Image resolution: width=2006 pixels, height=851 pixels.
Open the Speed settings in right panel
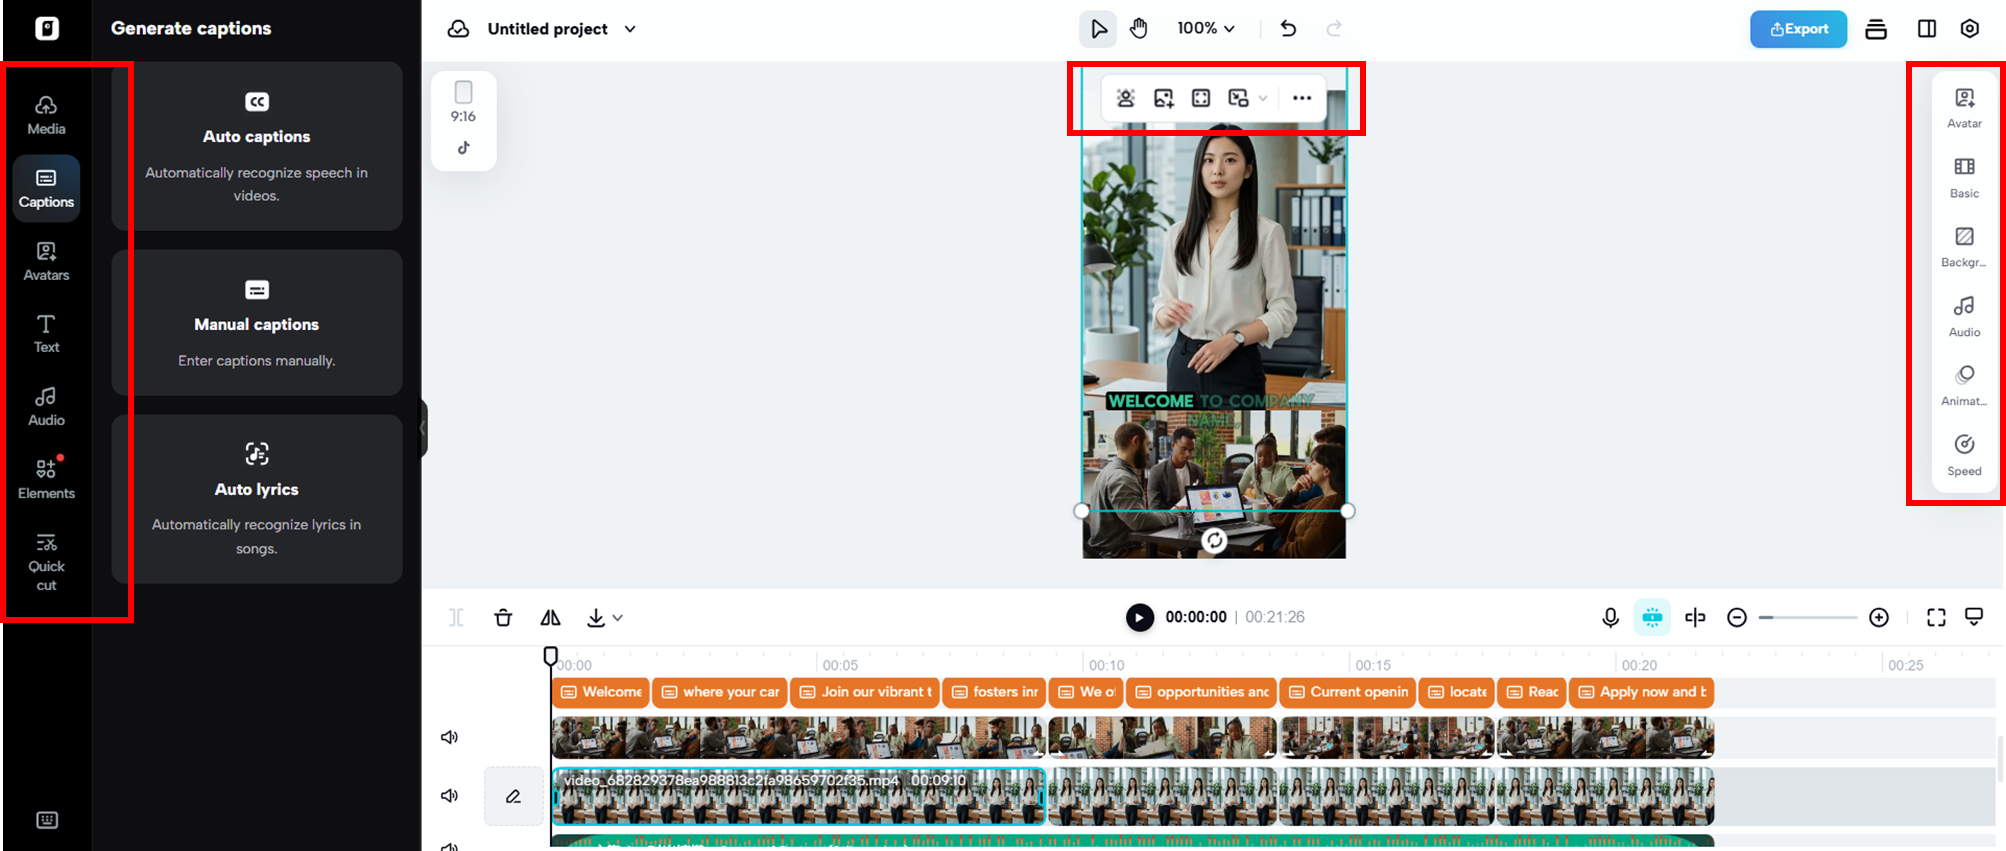[1964, 454]
